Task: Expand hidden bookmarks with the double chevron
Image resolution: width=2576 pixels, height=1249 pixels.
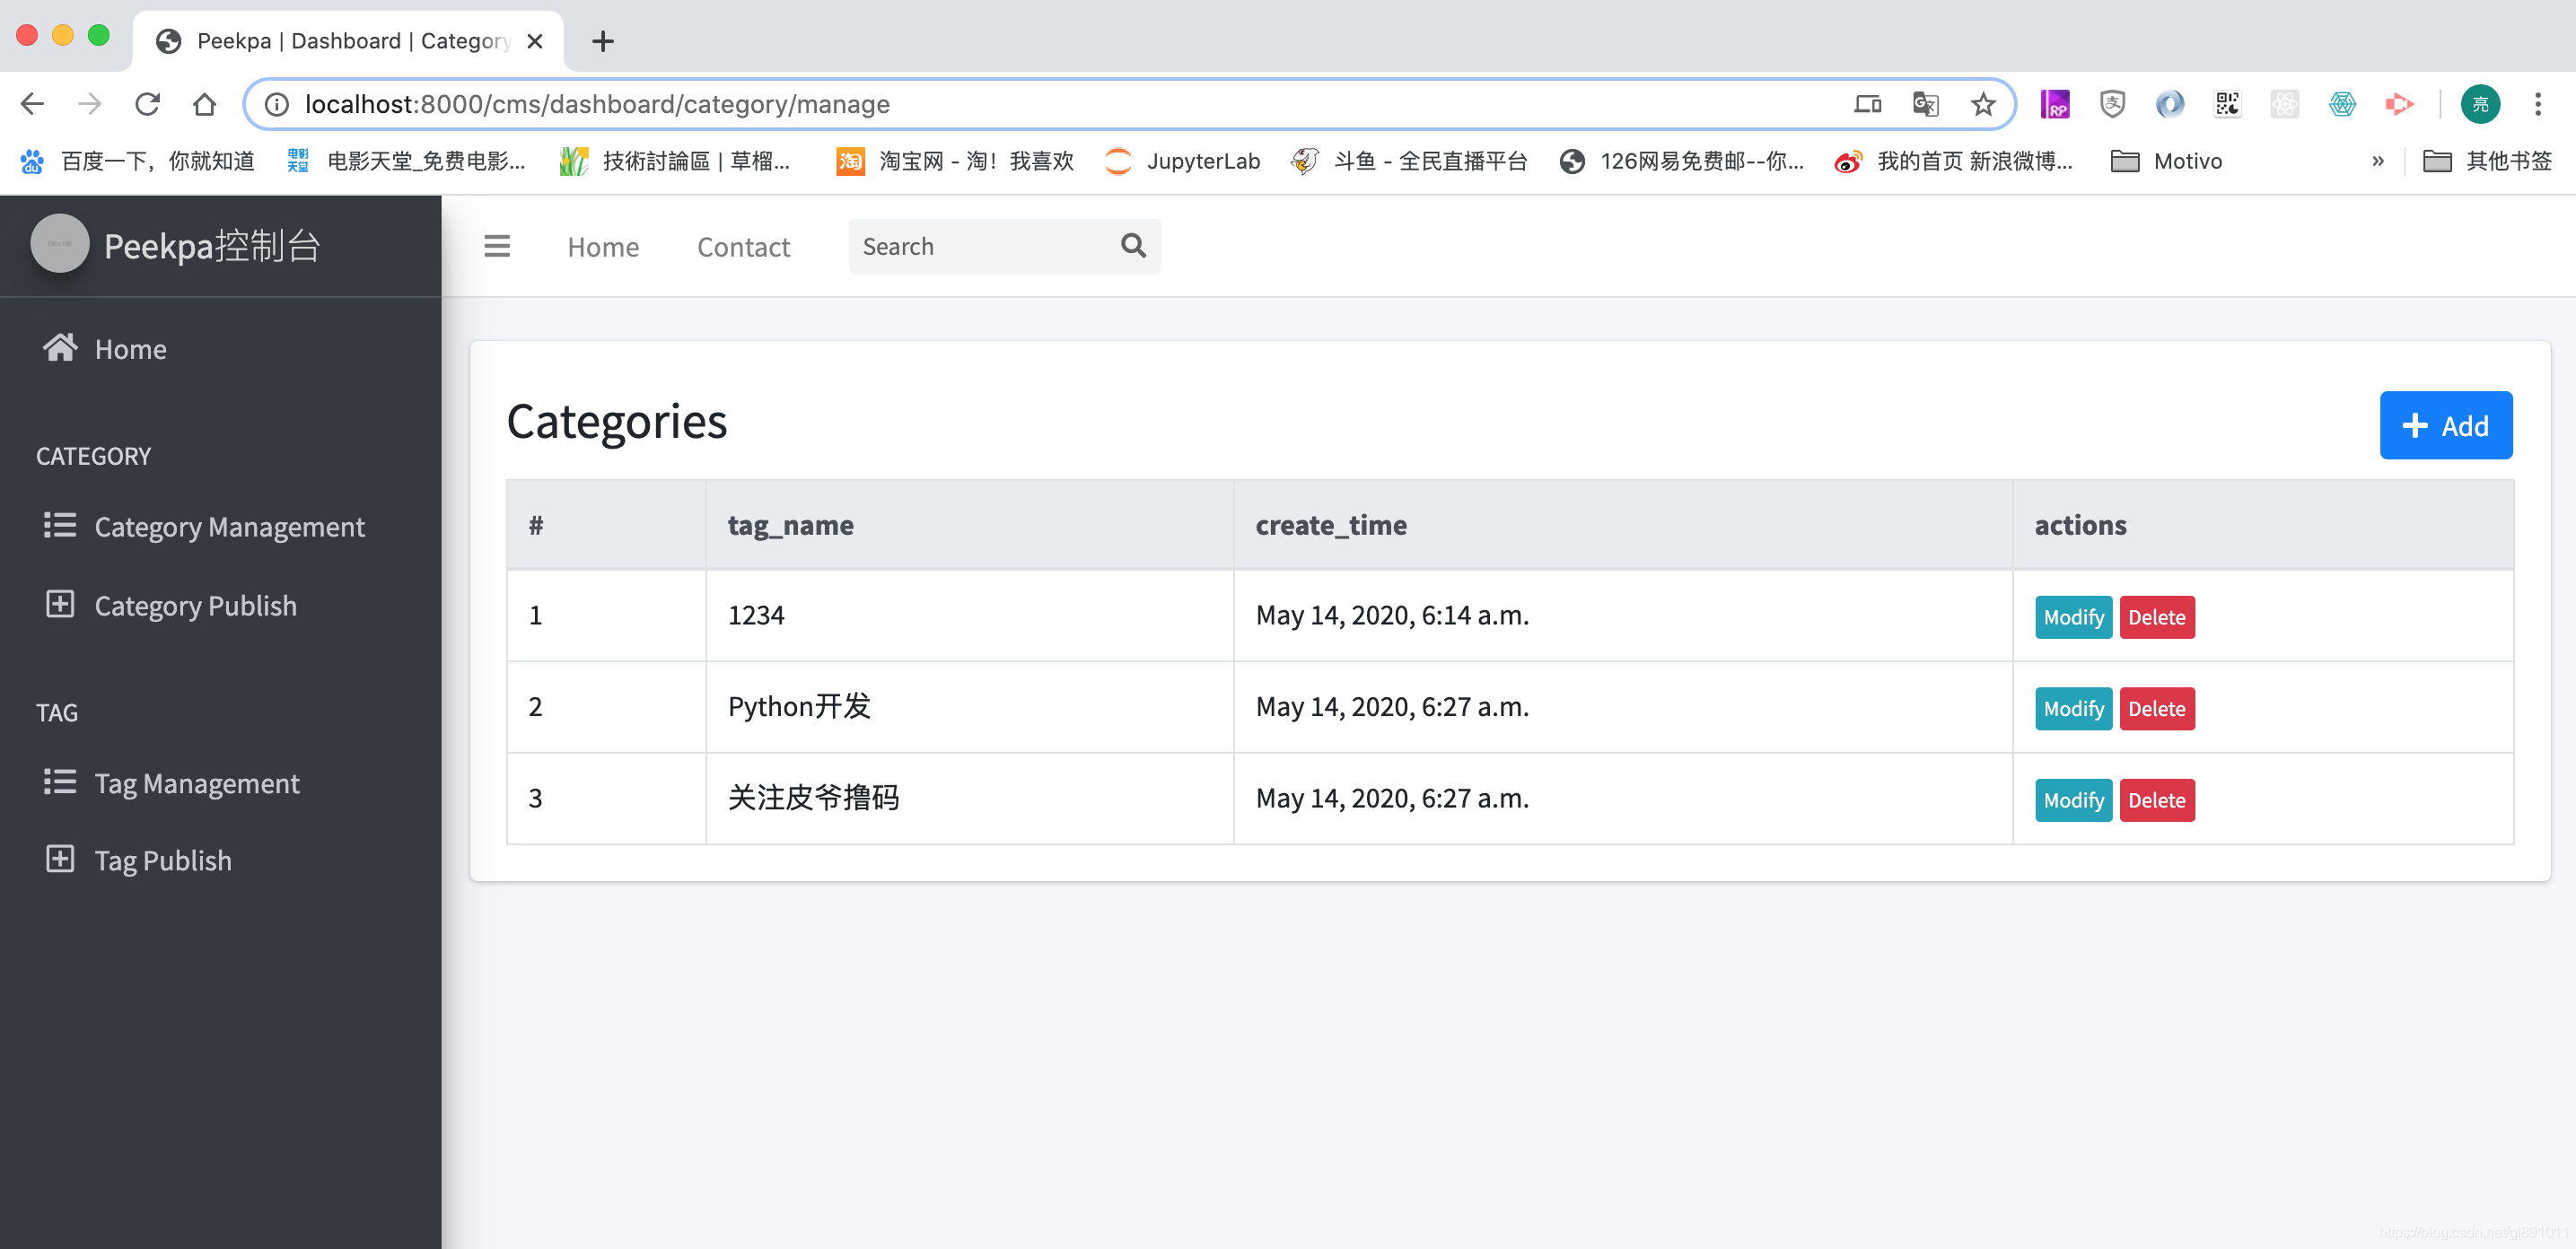Action: pyautogui.click(x=2378, y=161)
